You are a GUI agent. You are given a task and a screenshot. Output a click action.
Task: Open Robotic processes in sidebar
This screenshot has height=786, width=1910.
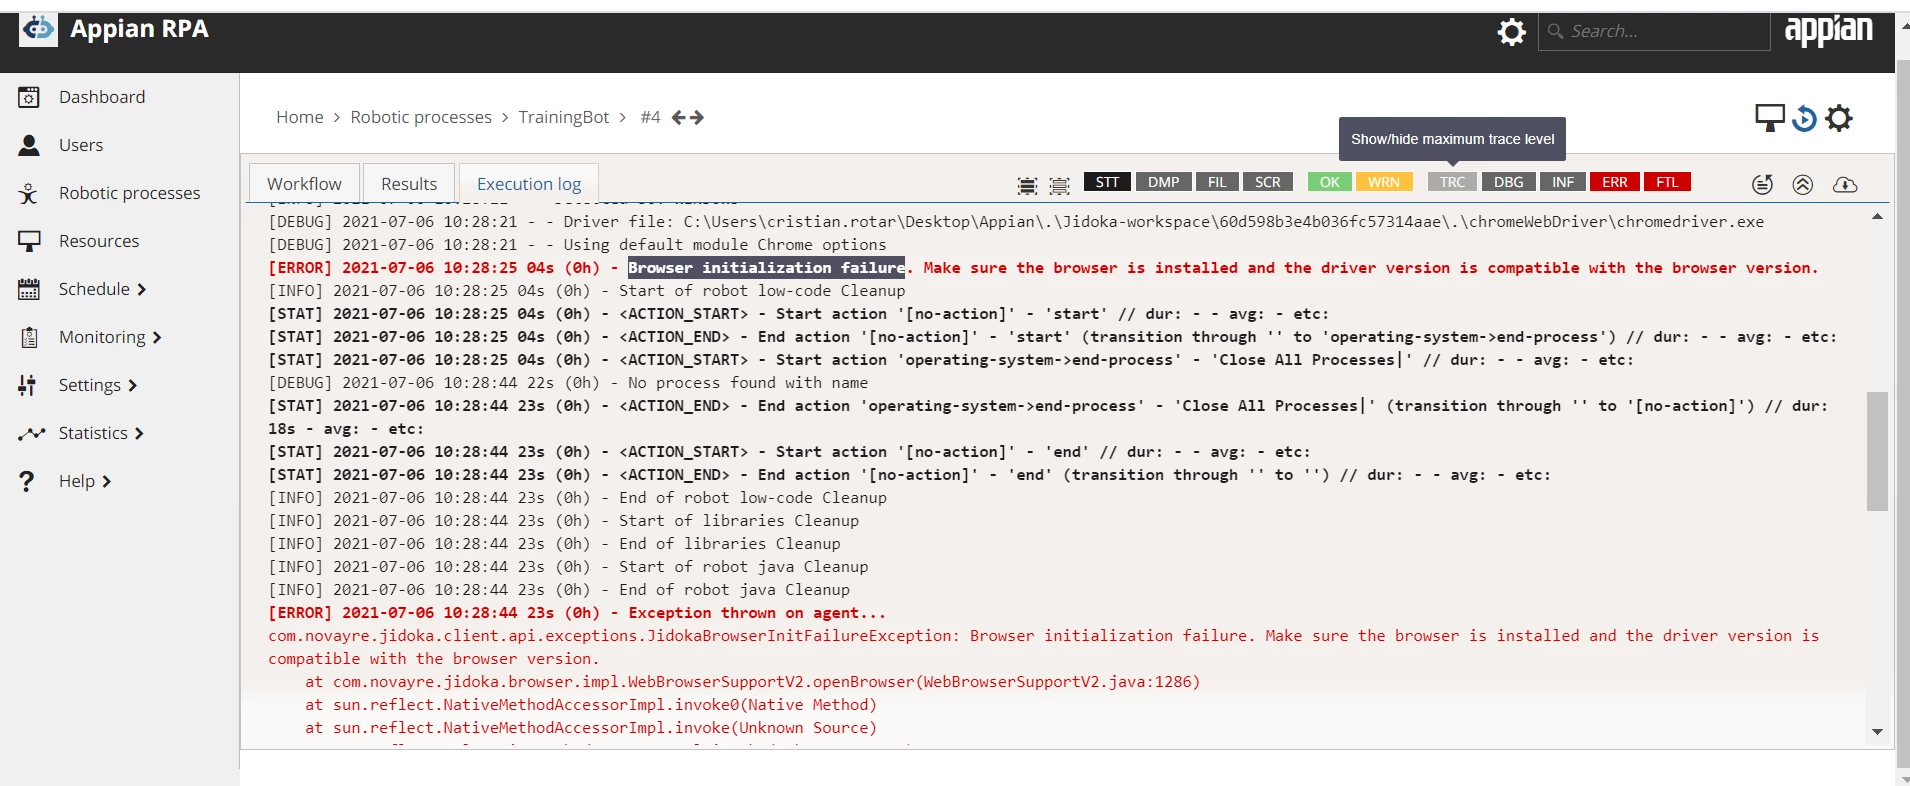129,193
